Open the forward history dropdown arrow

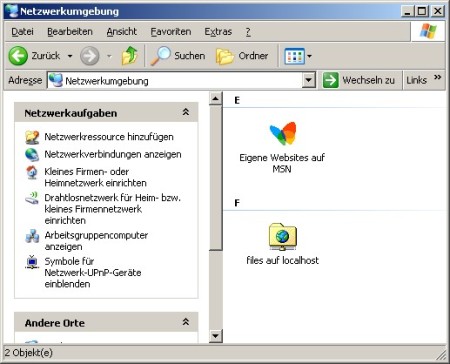109,56
